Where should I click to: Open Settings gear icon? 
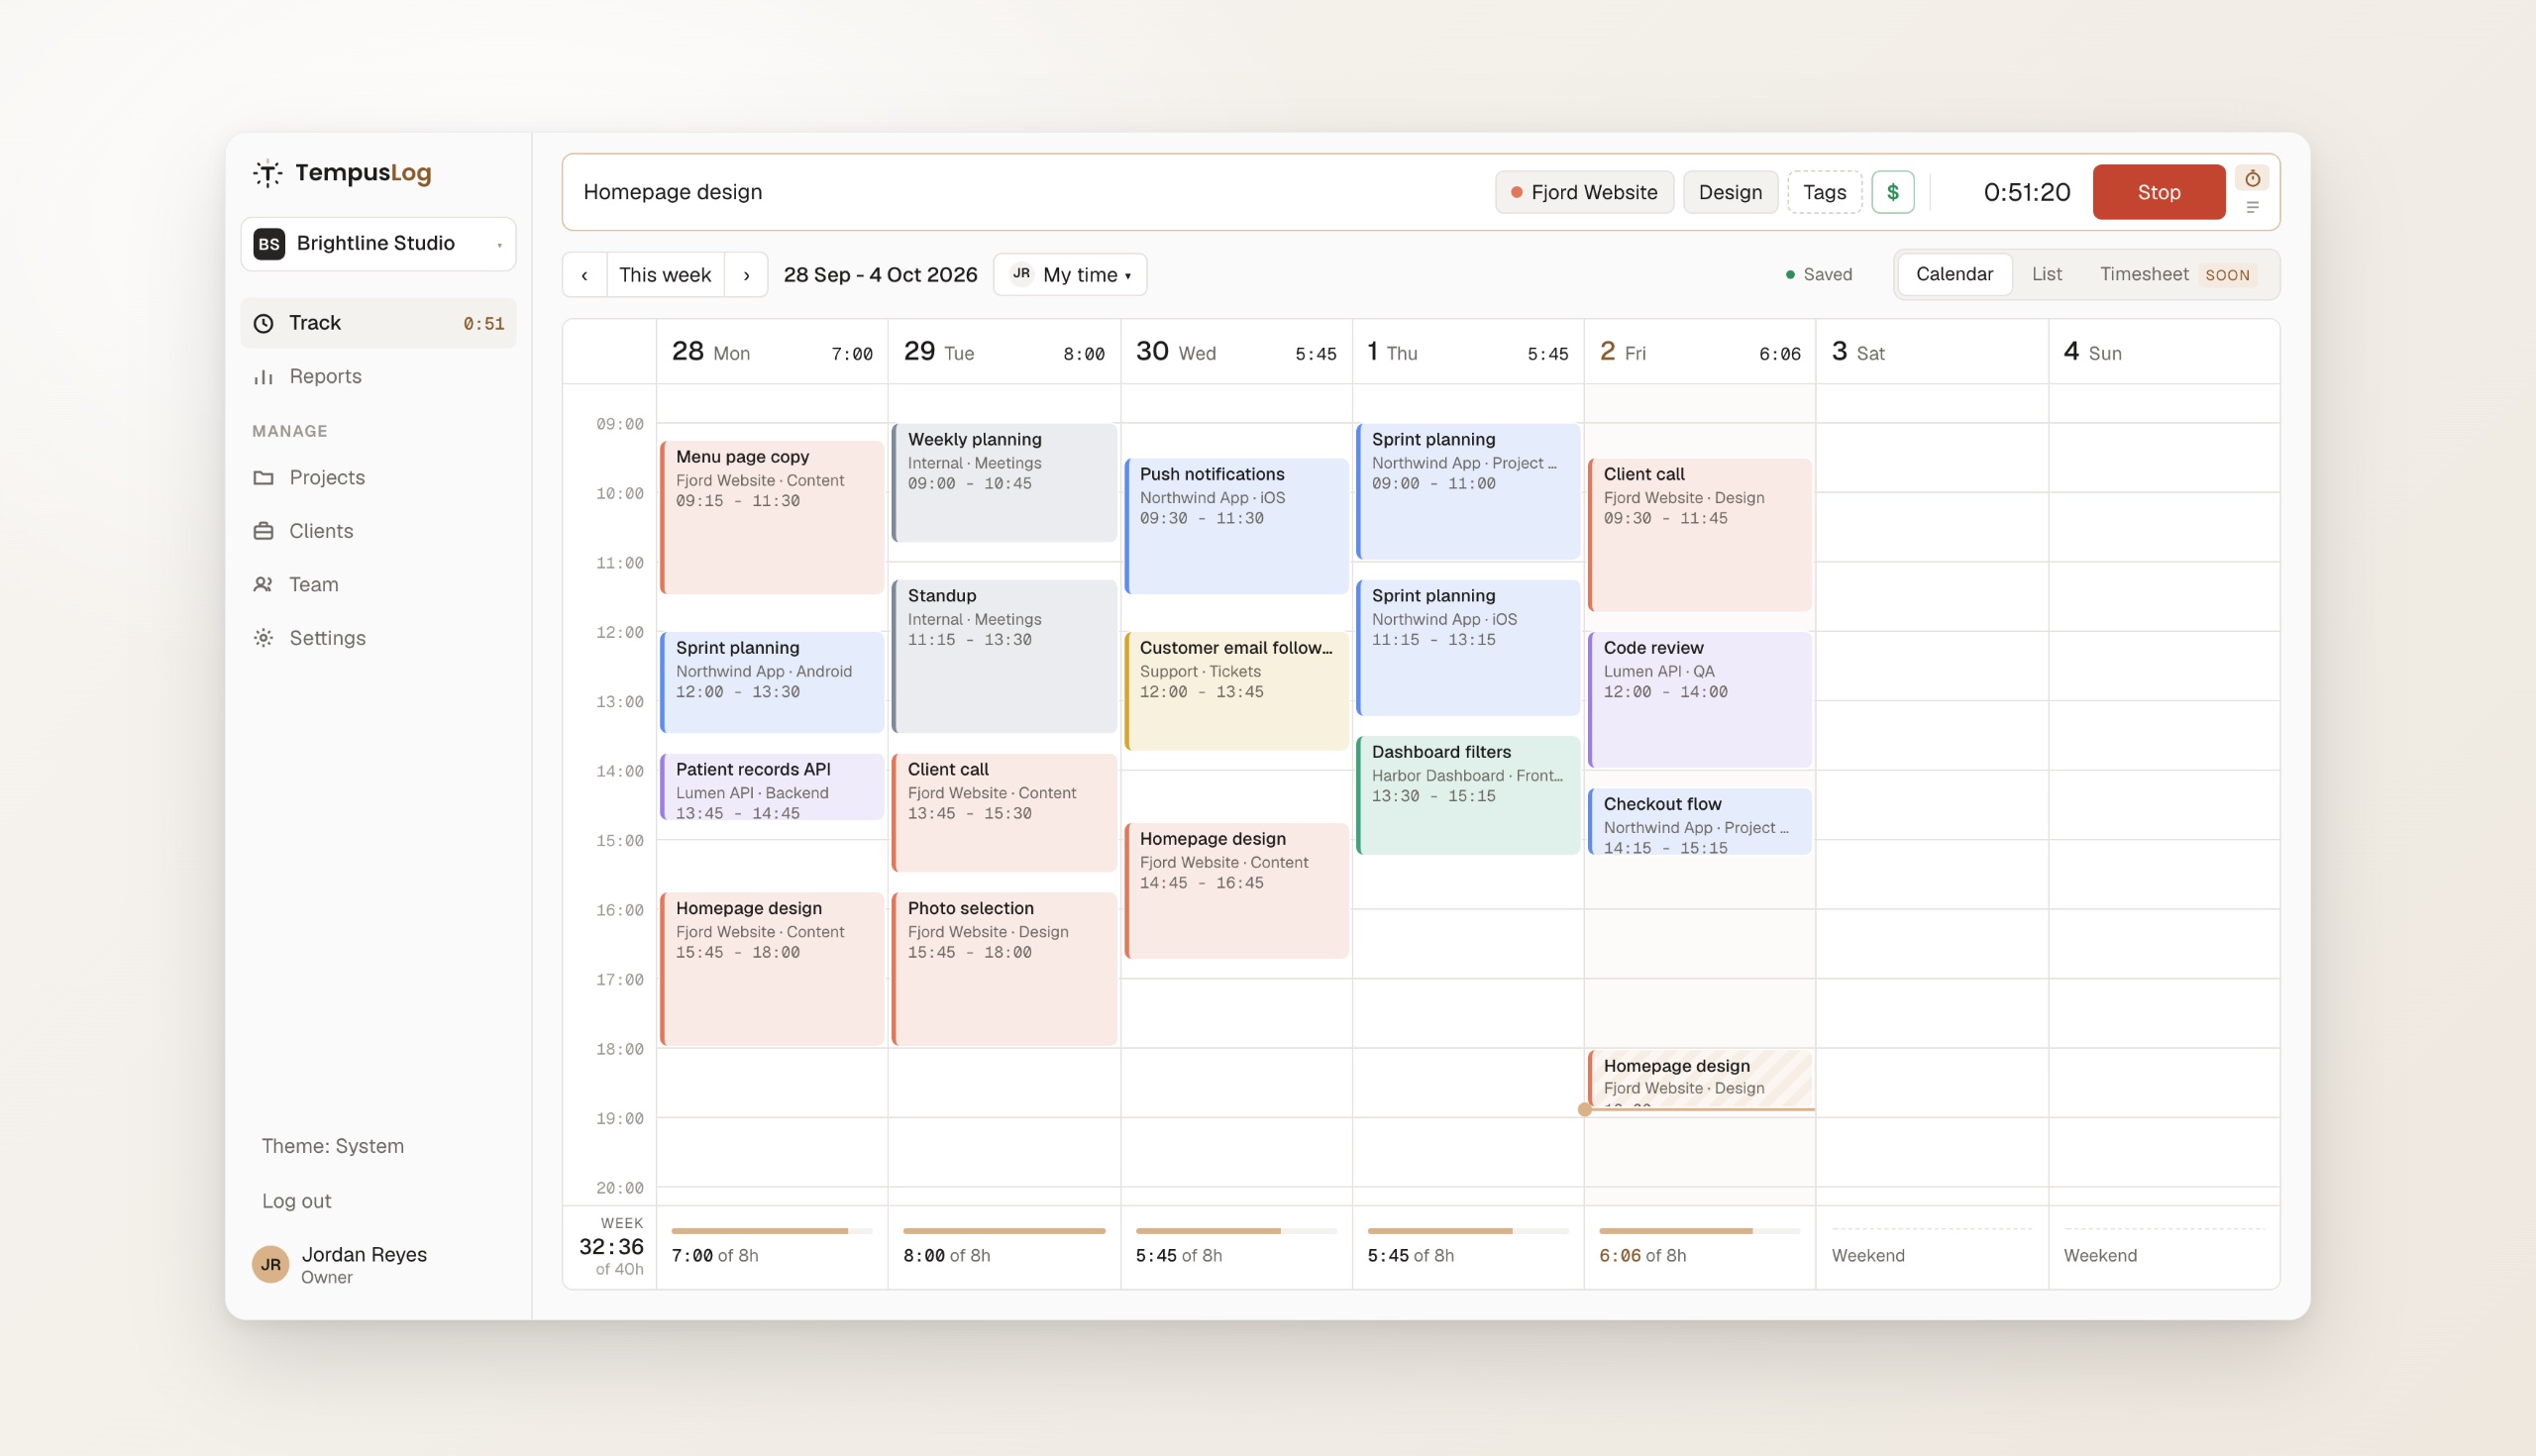pos(263,638)
